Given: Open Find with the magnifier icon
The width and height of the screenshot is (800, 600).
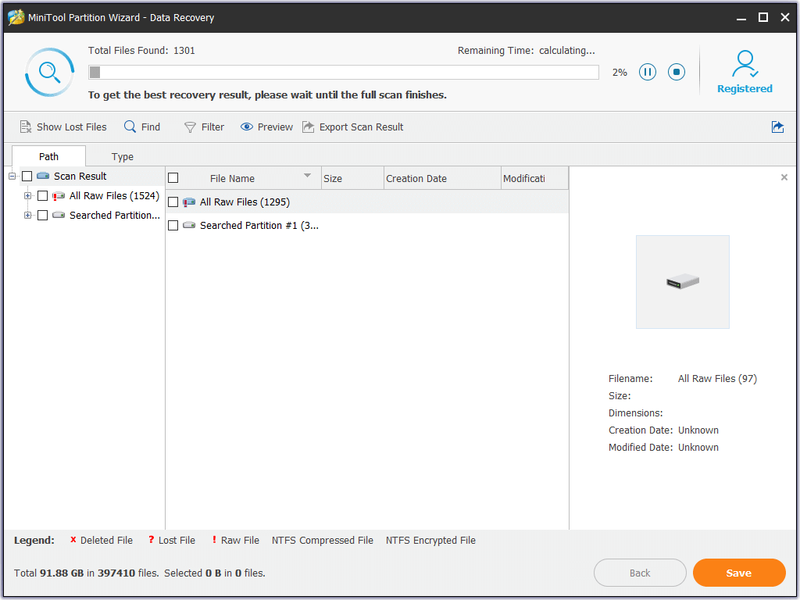Looking at the screenshot, I should [x=130, y=127].
